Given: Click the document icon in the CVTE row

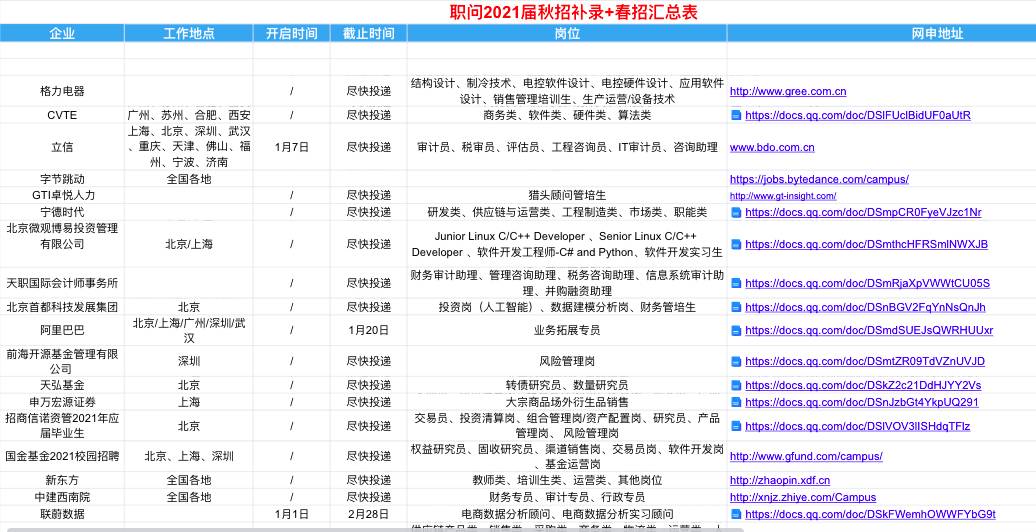Looking at the screenshot, I should coord(735,115).
